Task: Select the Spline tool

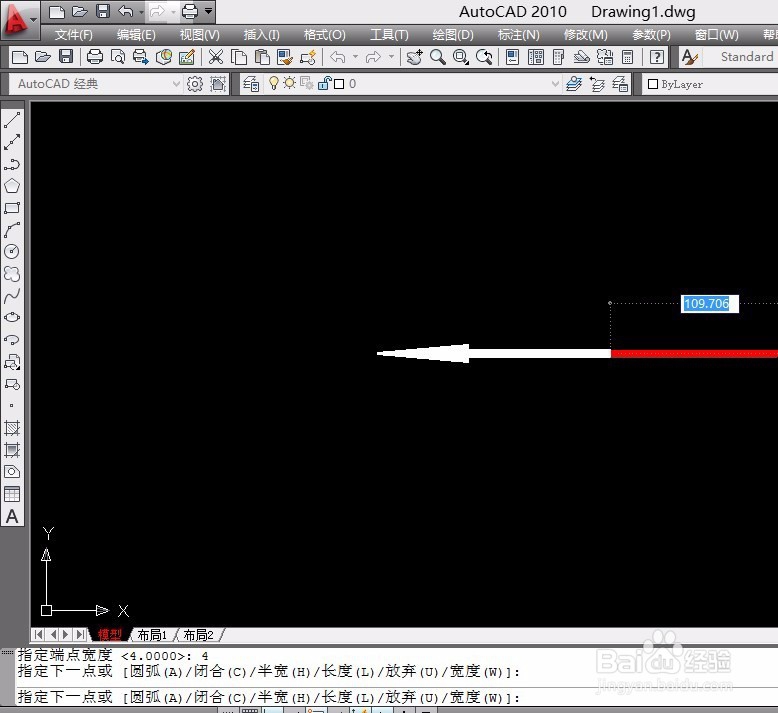Action: (x=12, y=296)
